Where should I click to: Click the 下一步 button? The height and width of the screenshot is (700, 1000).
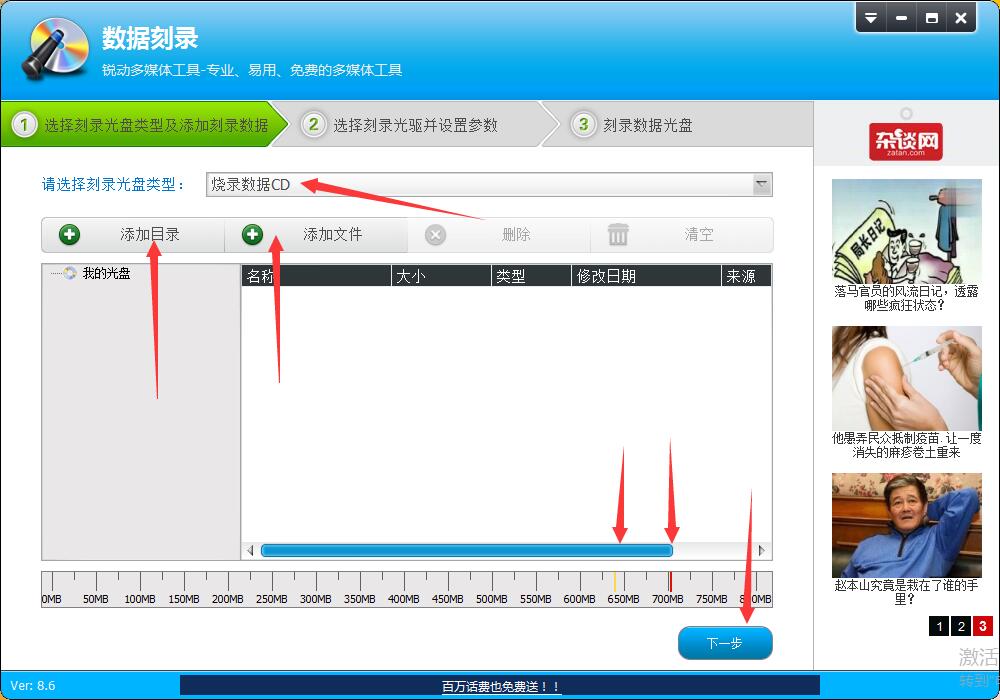tap(724, 643)
